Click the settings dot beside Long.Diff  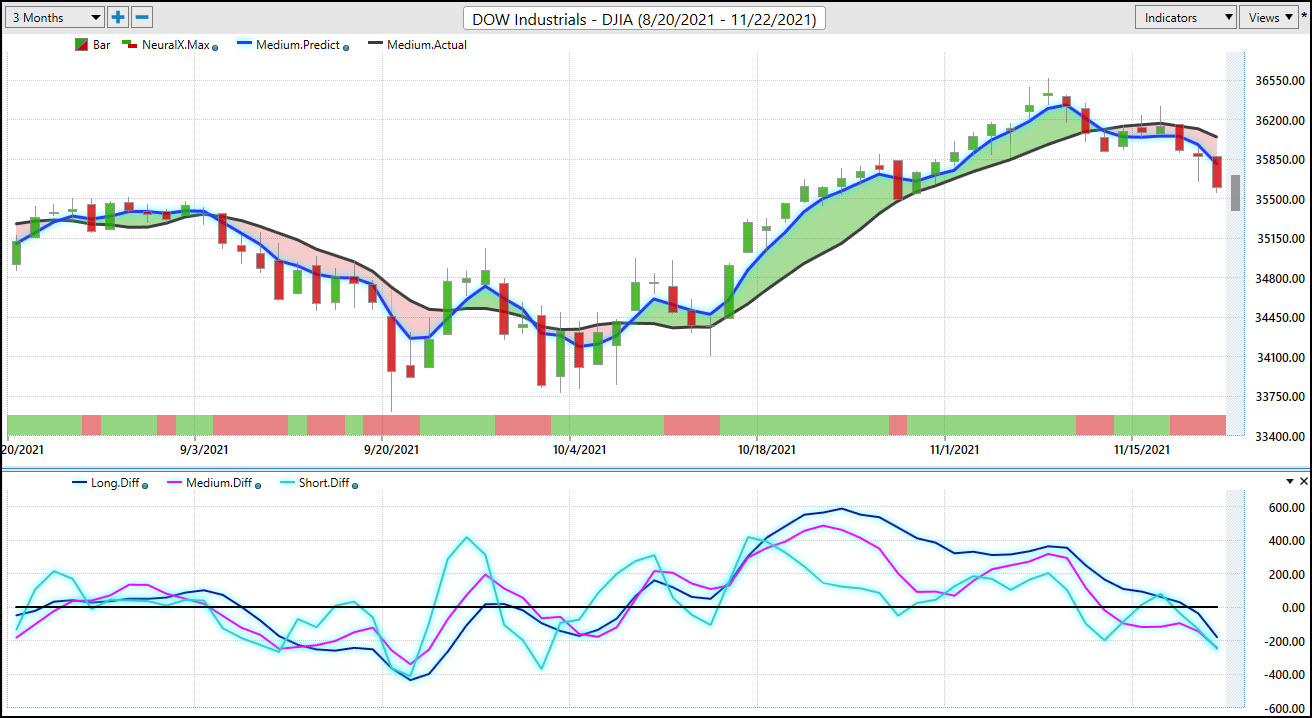coord(146,485)
